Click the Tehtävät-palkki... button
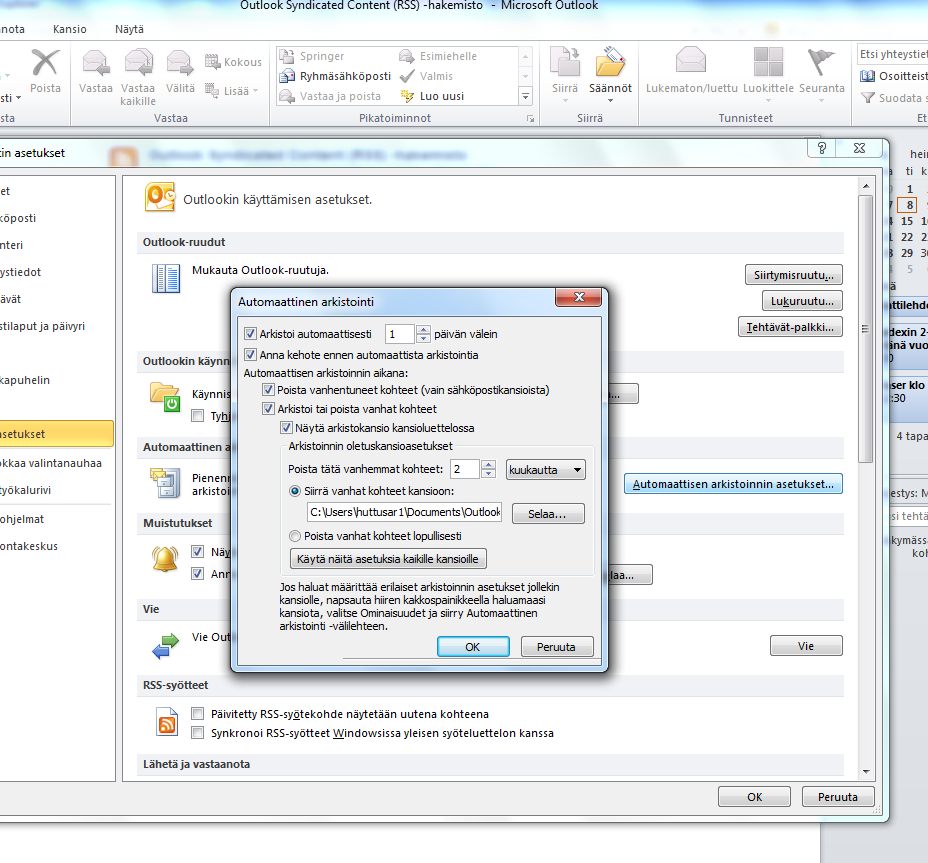 pos(790,327)
